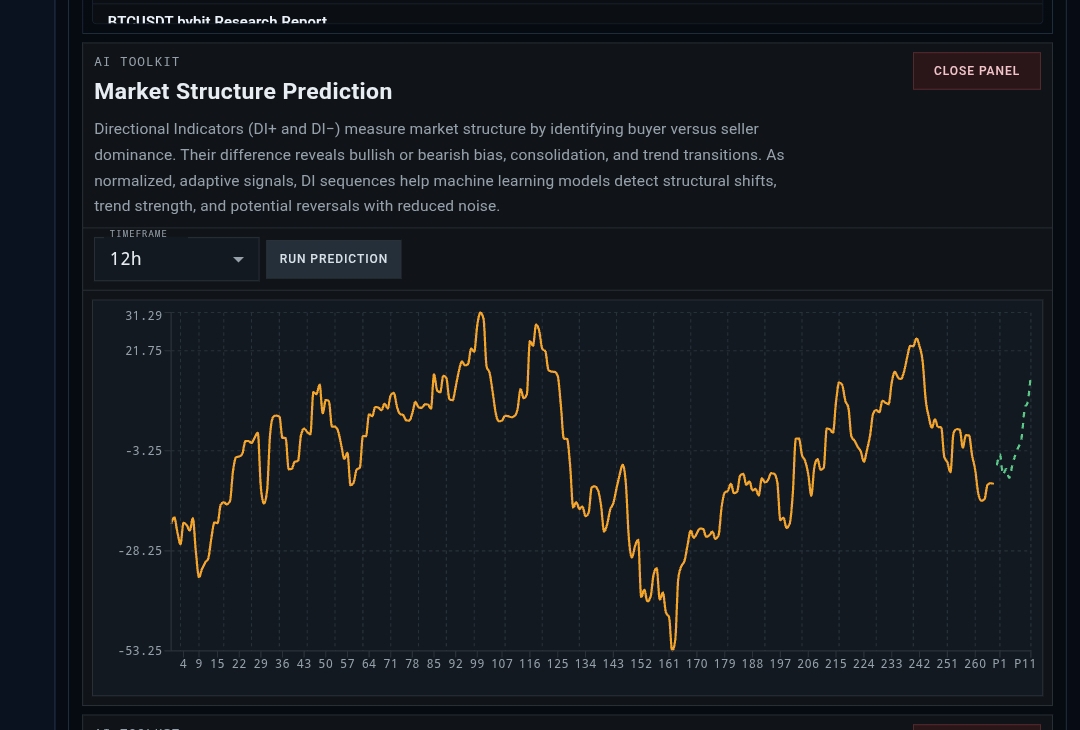
Task: Click the BTCUSDT bybit Research Report title
Action: (x=217, y=20)
